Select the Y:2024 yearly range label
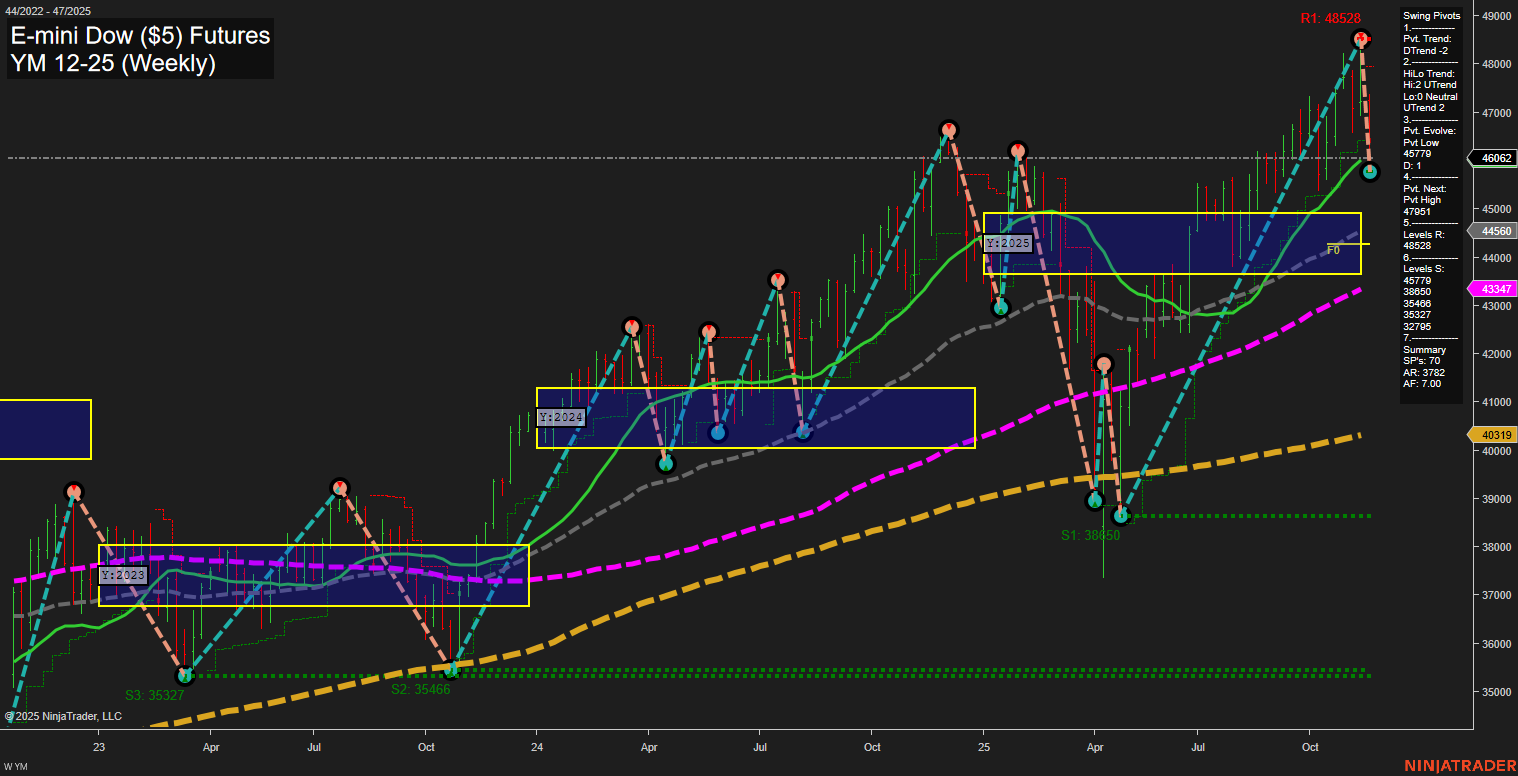 coord(560,417)
